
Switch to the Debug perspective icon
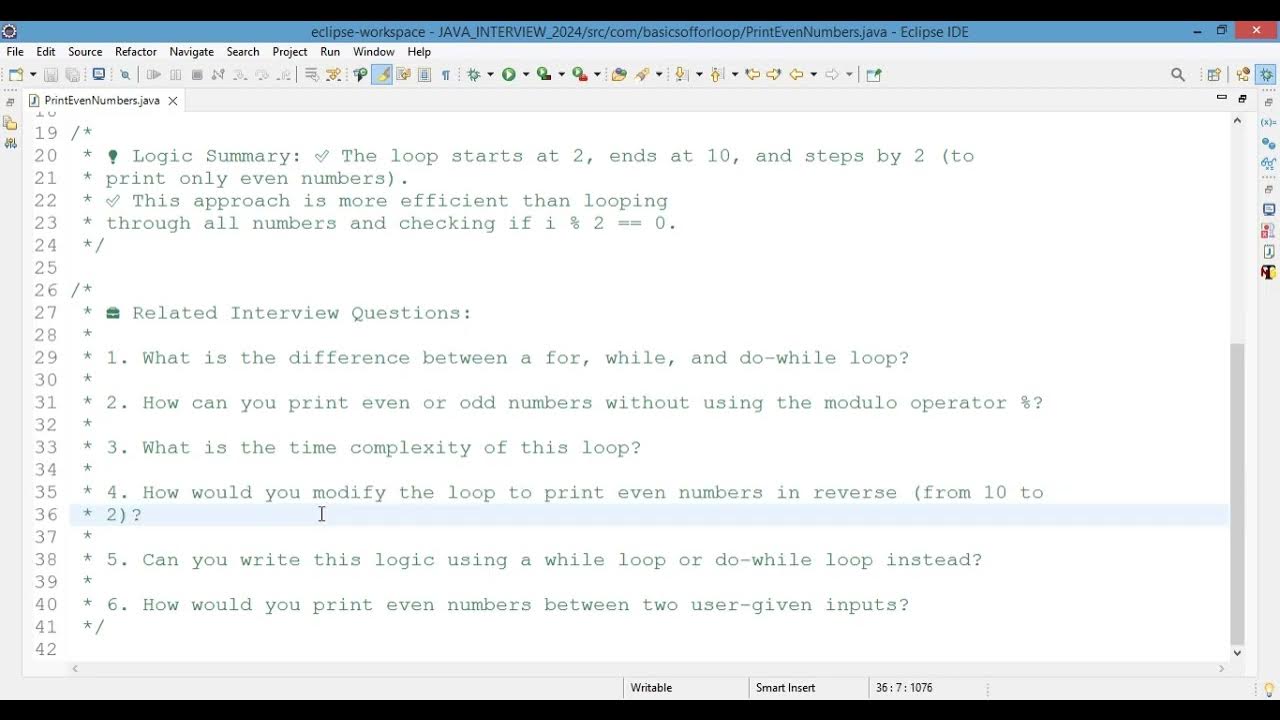(1267, 74)
